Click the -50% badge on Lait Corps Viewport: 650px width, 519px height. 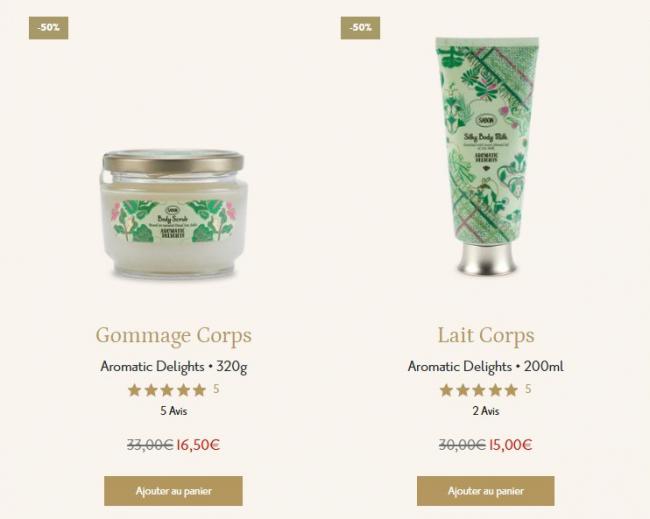tap(360, 28)
